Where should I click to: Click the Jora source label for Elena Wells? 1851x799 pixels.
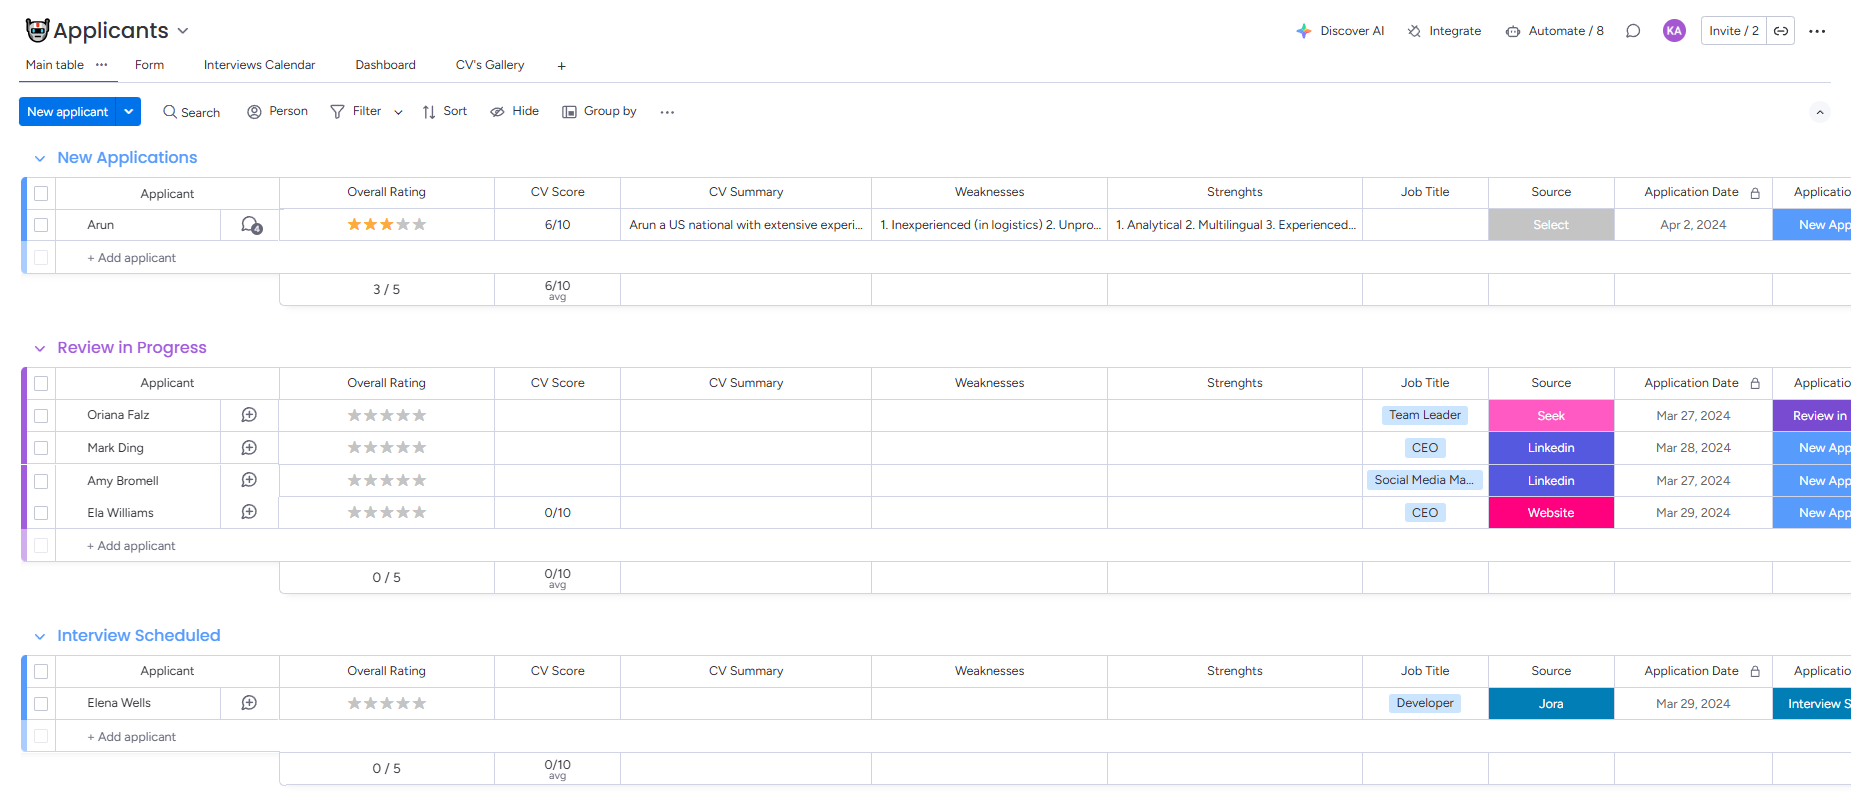click(1551, 704)
